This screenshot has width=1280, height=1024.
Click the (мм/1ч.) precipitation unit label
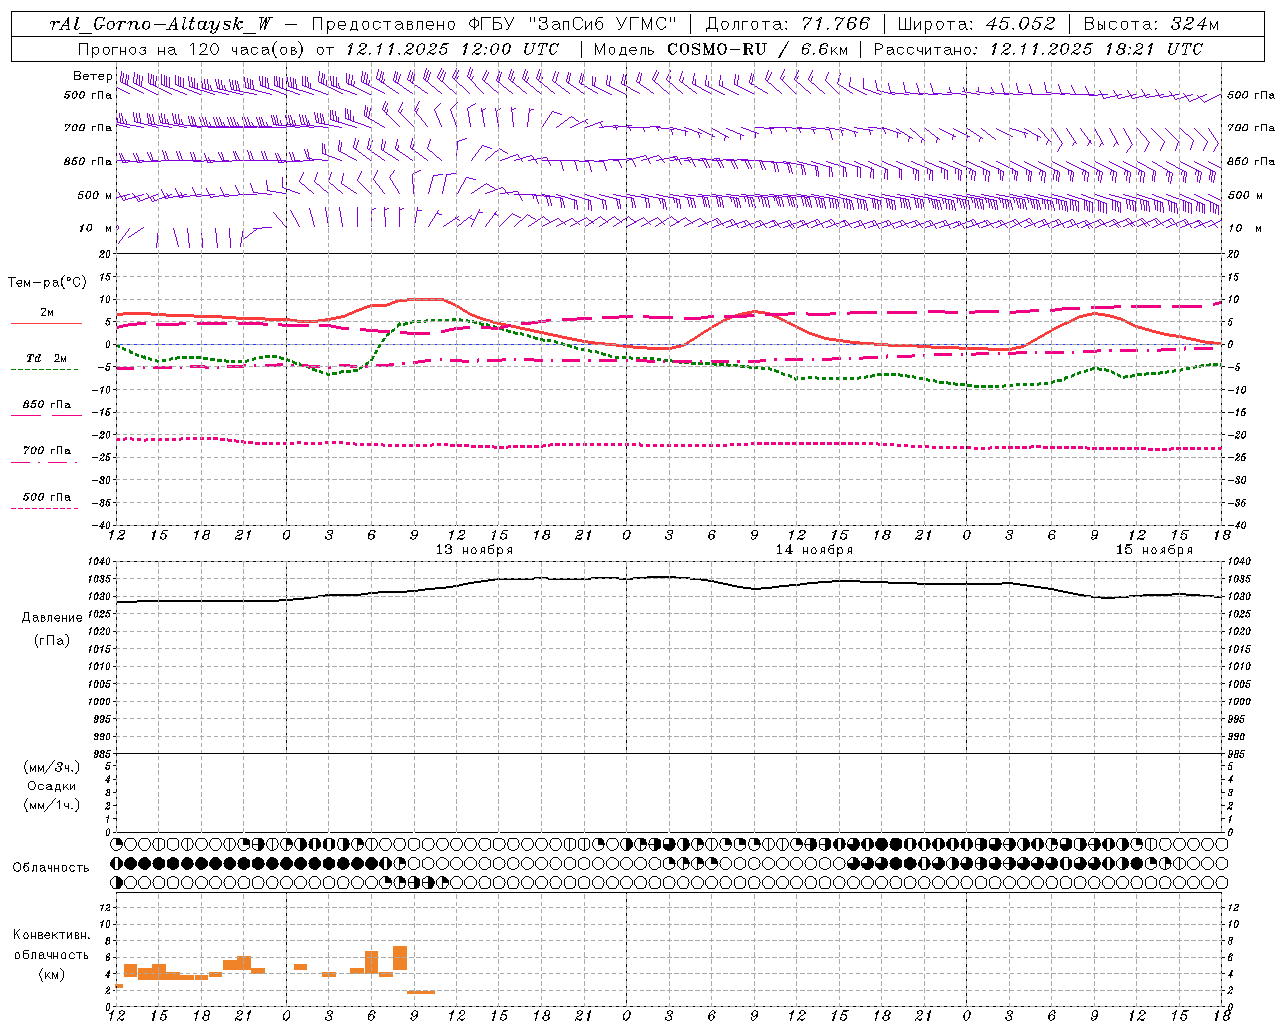pyautogui.click(x=52, y=805)
